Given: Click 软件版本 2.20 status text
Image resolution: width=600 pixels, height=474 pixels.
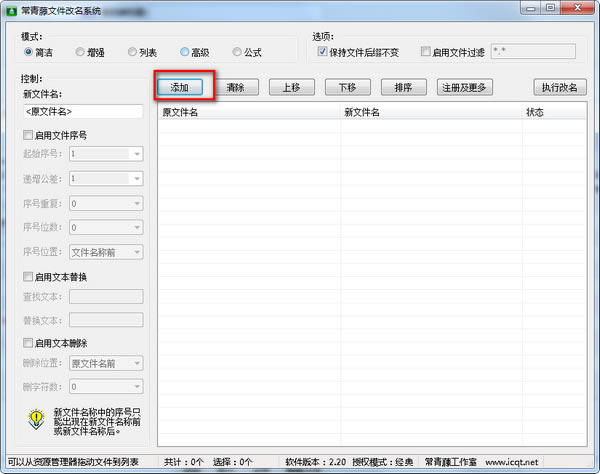Looking at the screenshot, I should coord(316,462).
